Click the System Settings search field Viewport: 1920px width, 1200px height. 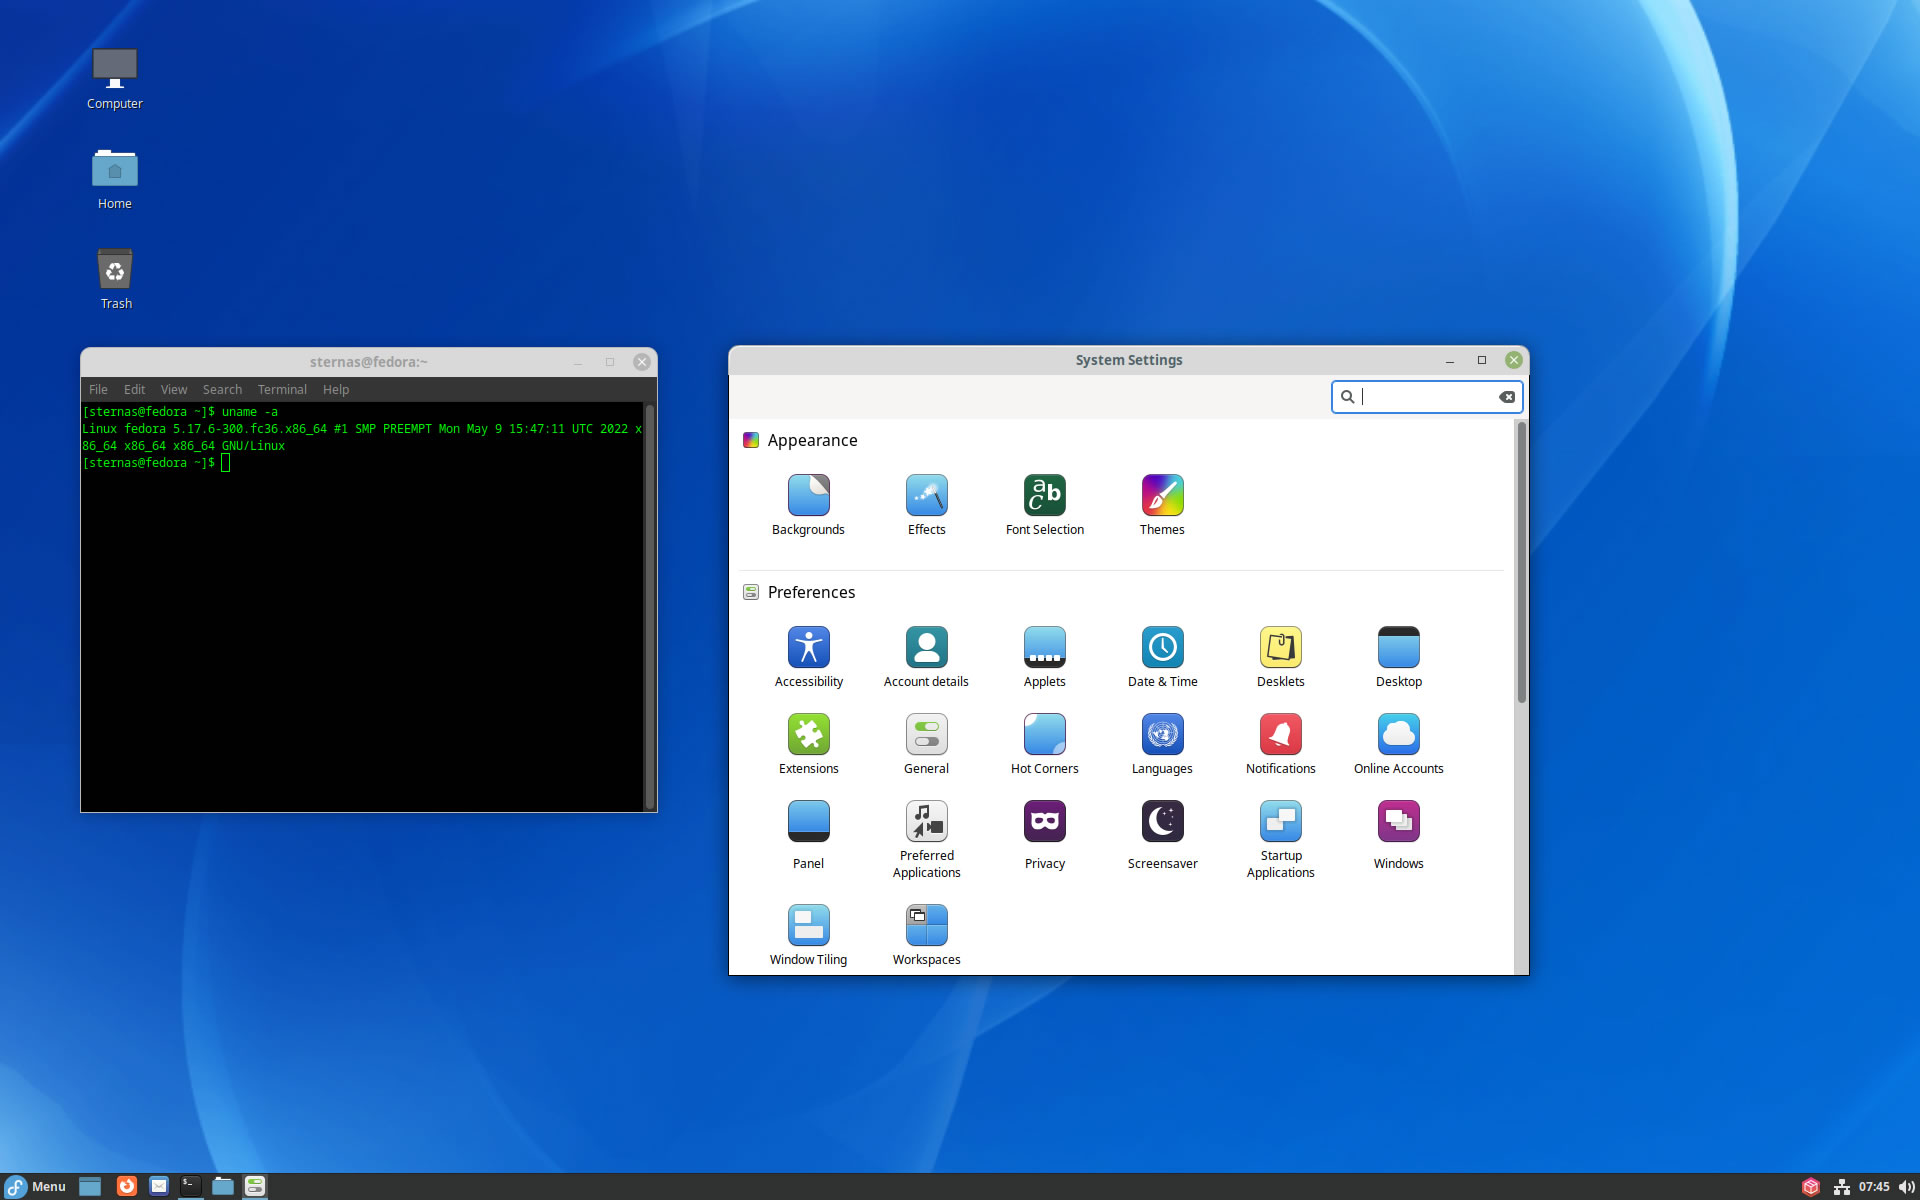pyautogui.click(x=1426, y=397)
